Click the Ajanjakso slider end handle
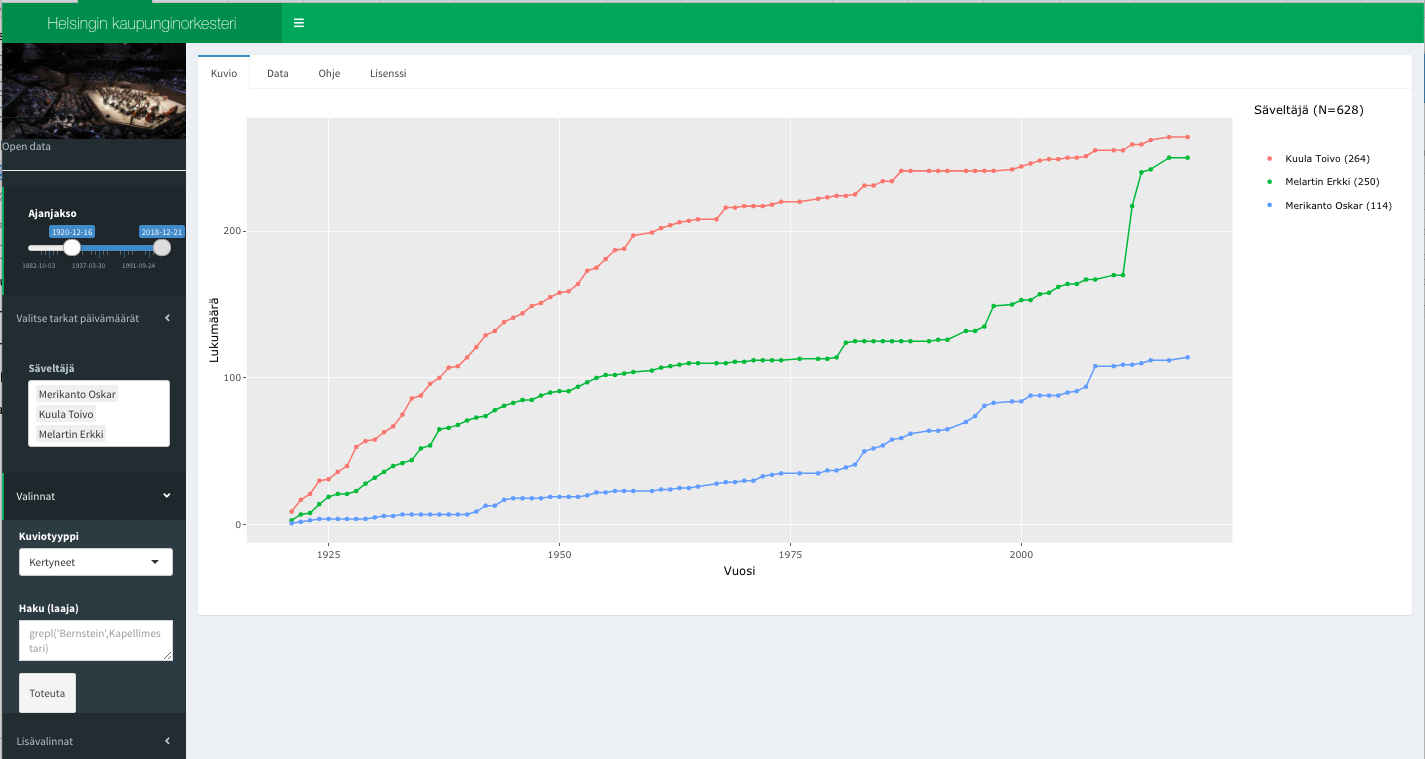1425x759 pixels. [x=162, y=248]
